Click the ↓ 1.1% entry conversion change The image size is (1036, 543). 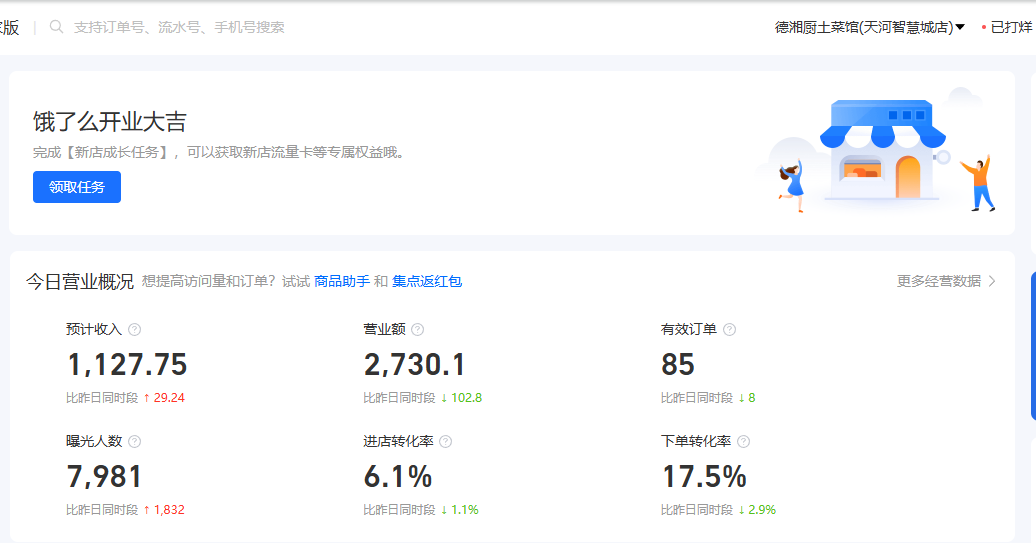click(459, 510)
